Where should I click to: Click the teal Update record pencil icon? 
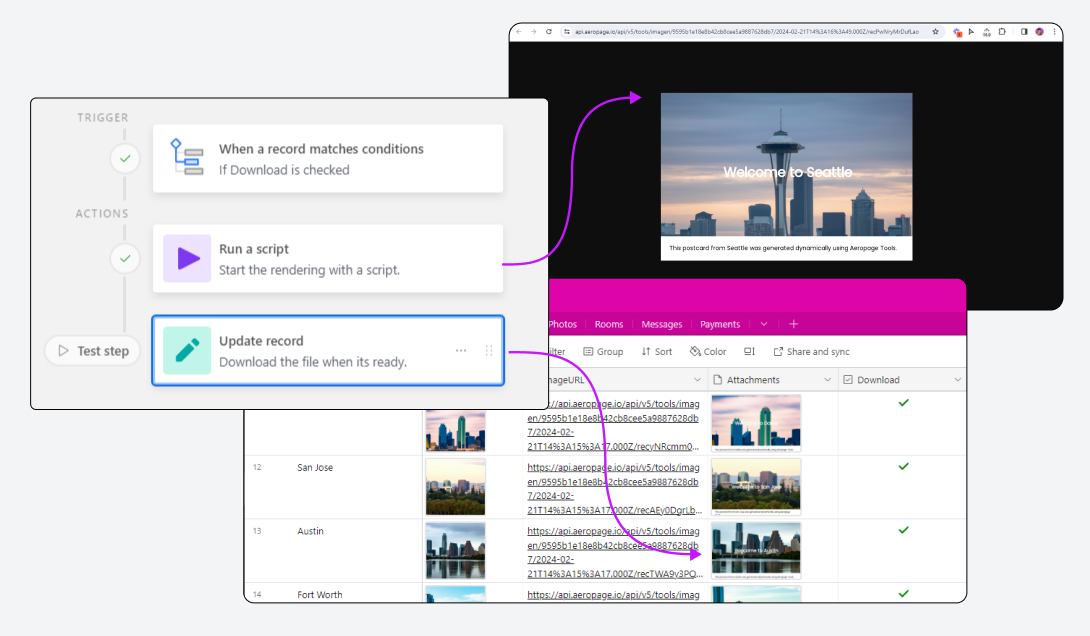(187, 350)
